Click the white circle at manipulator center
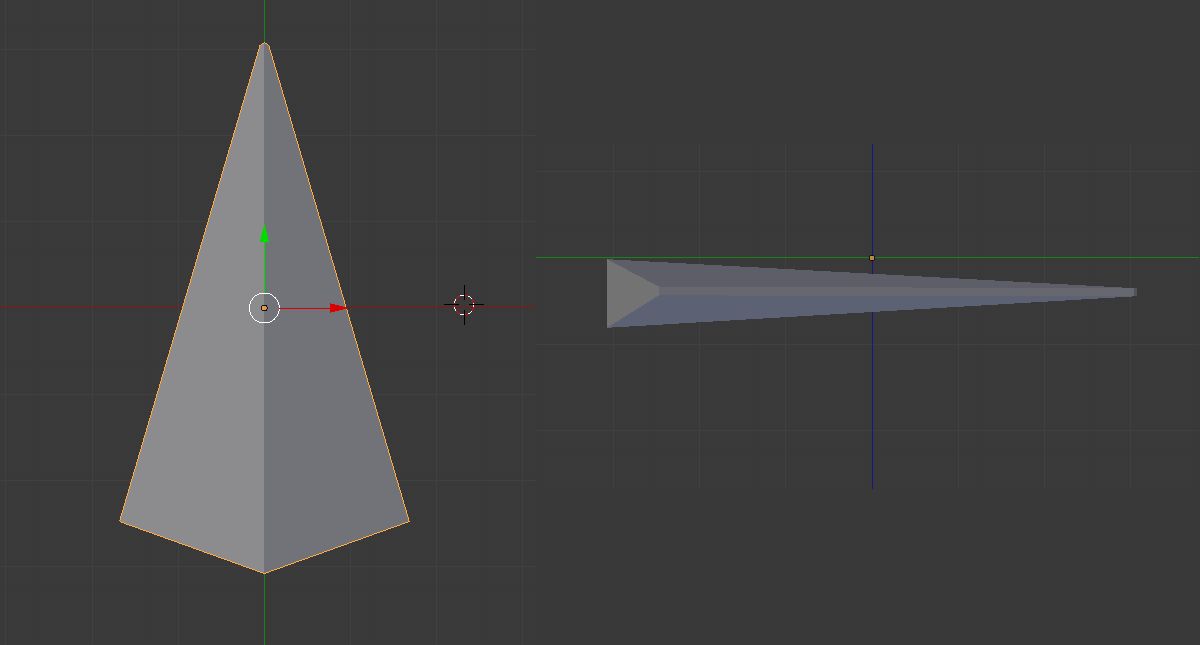The width and height of the screenshot is (1200, 645). [x=264, y=308]
